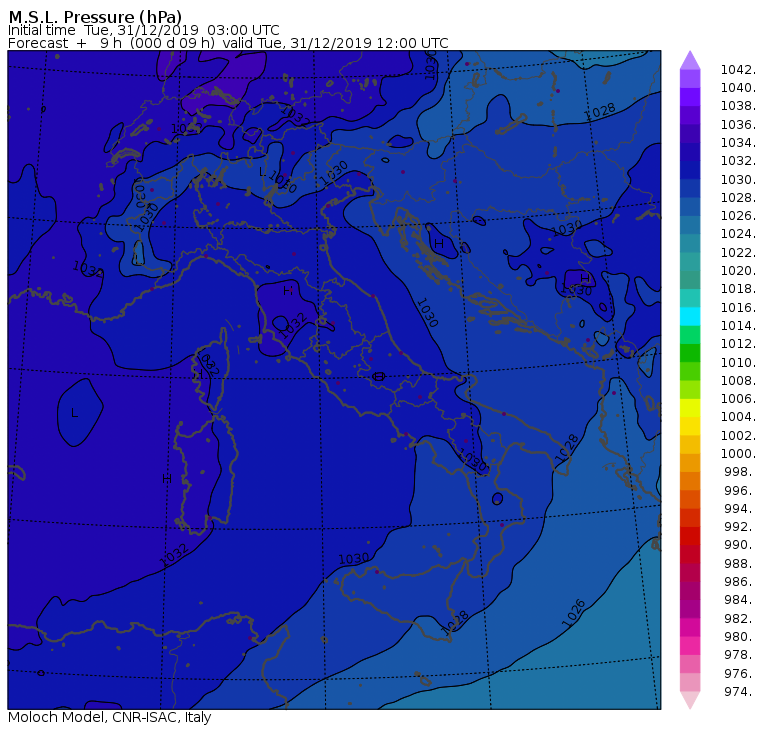The width and height of the screenshot is (760, 731).
Task: Click the 1008. colorbar label
Action: coord(738,381)
